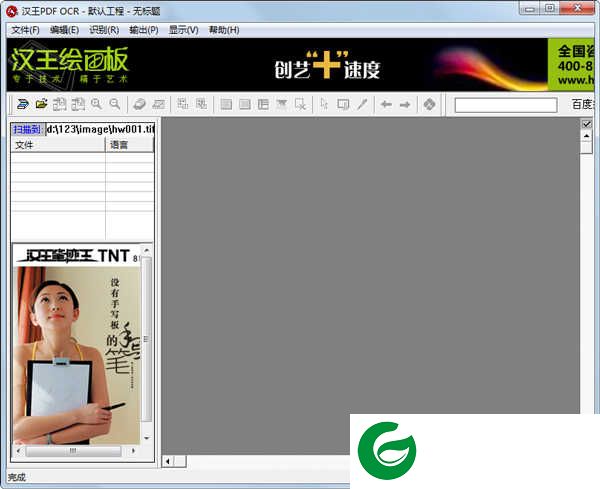The height and width of the screenshot is (489, 600).
Task: Click the thumbnail panel scroll up arrow
Action: point(147,251)
